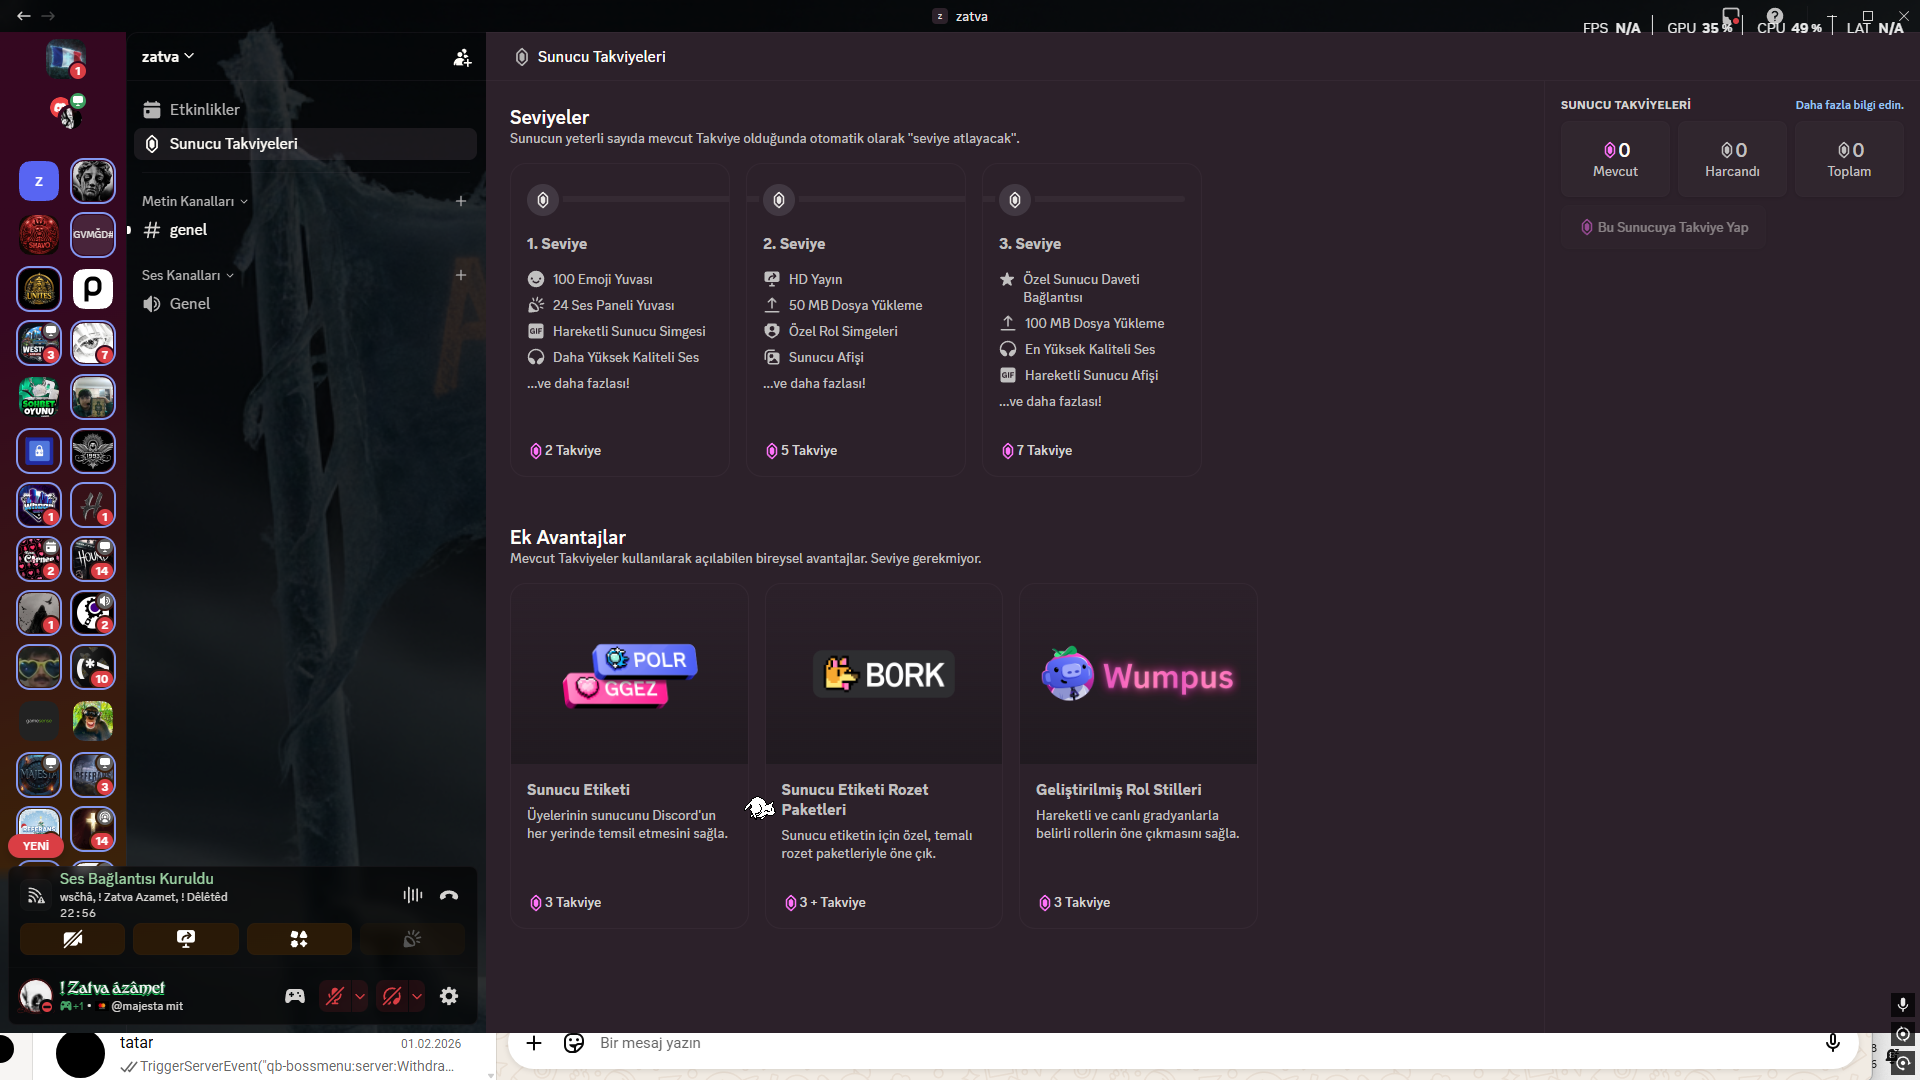Open the invite members icon next to zatva
Image resolution: width=1920 pixels, height=1080 pixels.
[462, 57]
